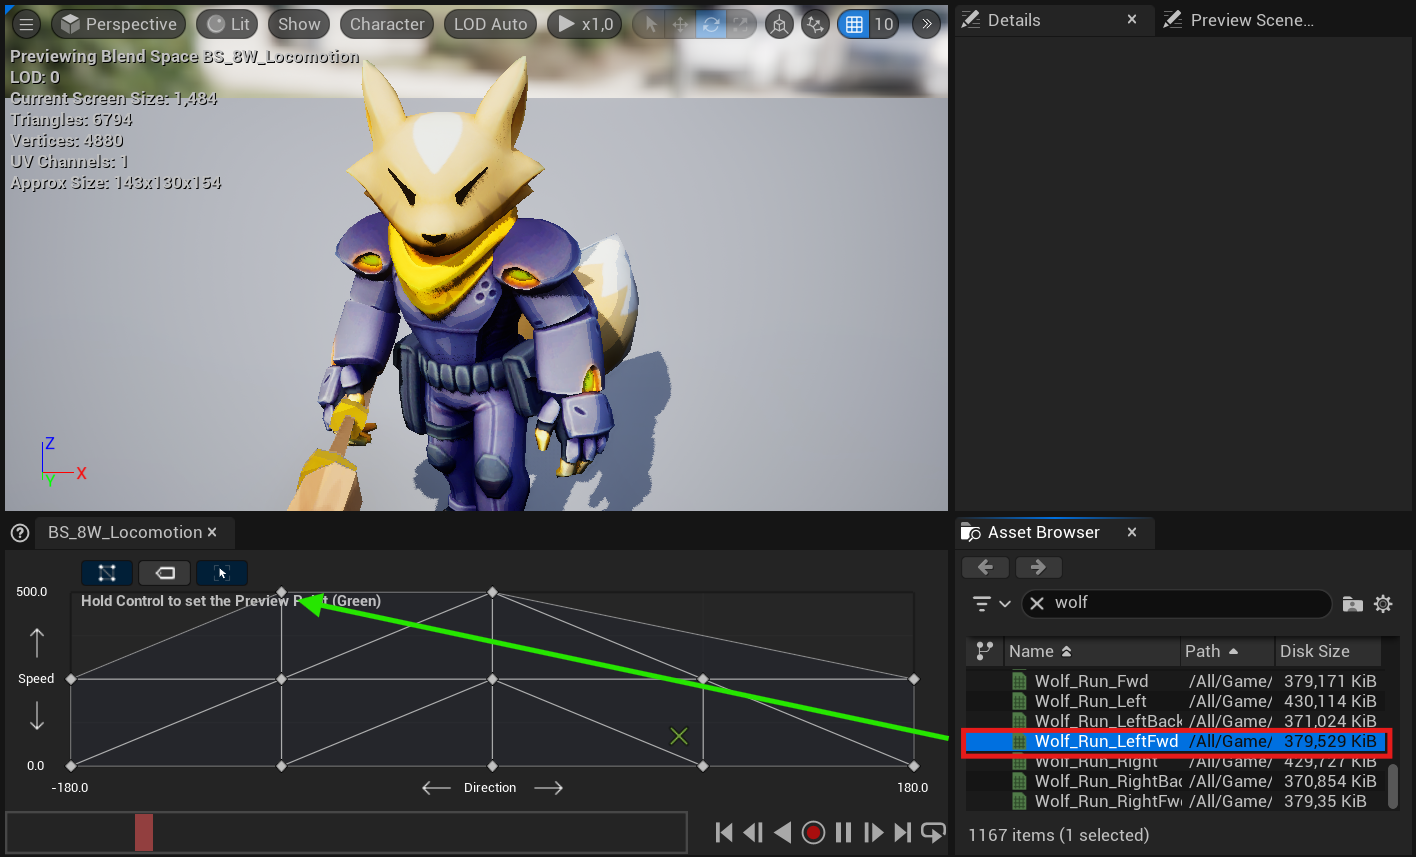
Task: Open the Perspective view mode dropdown
Action: tap(119, 24)
